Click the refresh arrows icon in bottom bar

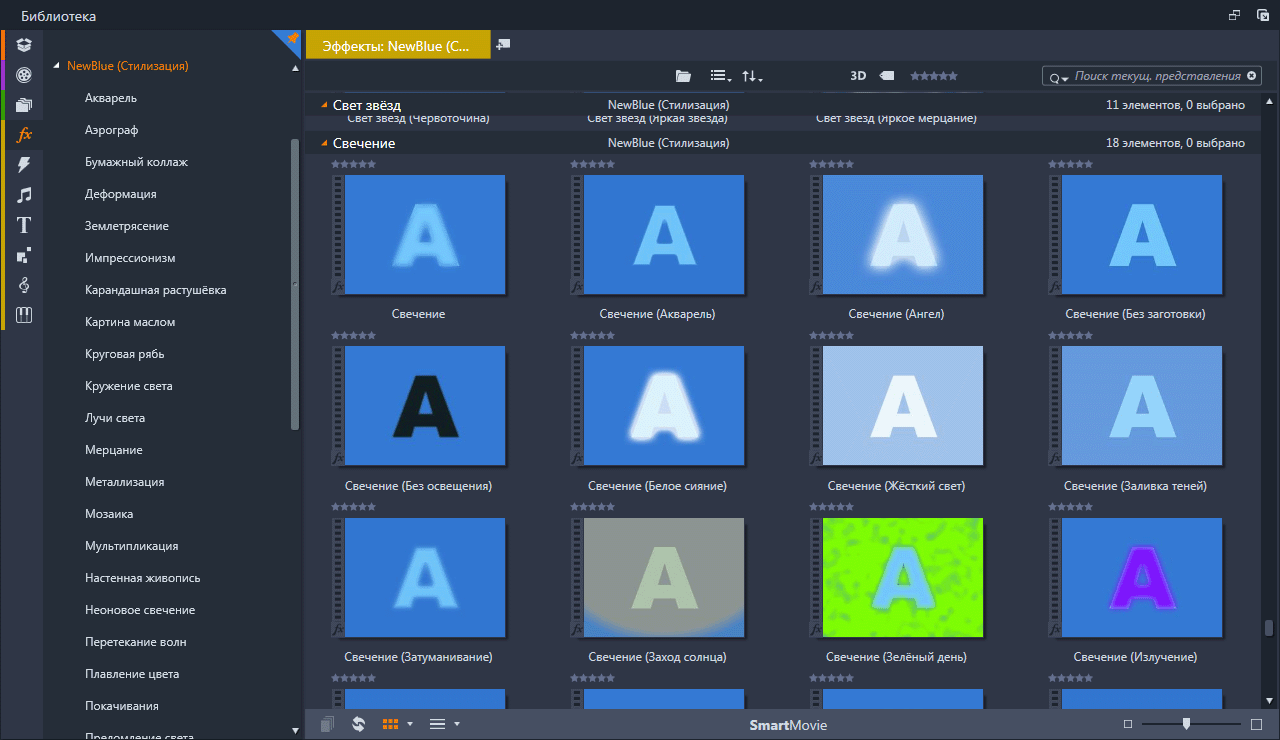[358, 724]
